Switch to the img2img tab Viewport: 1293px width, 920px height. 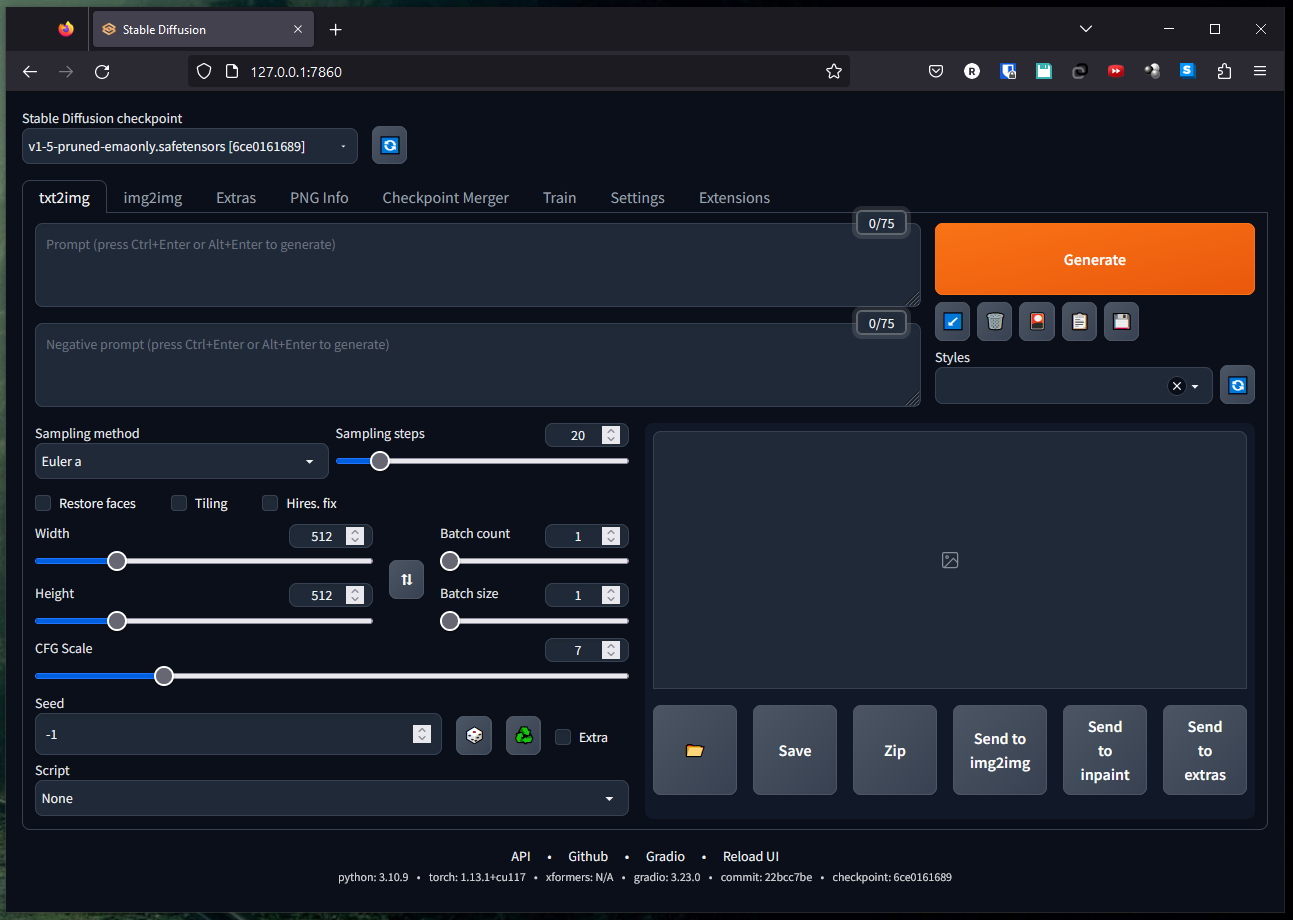click(153, 197)
